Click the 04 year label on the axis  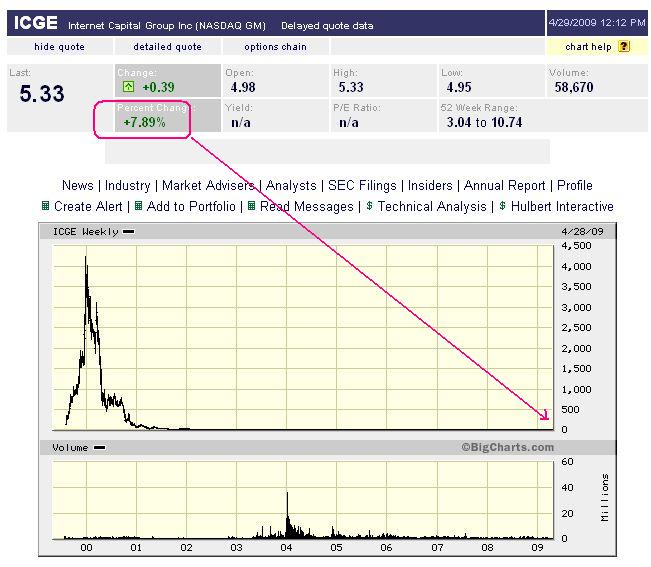click(x=286, y=547)
